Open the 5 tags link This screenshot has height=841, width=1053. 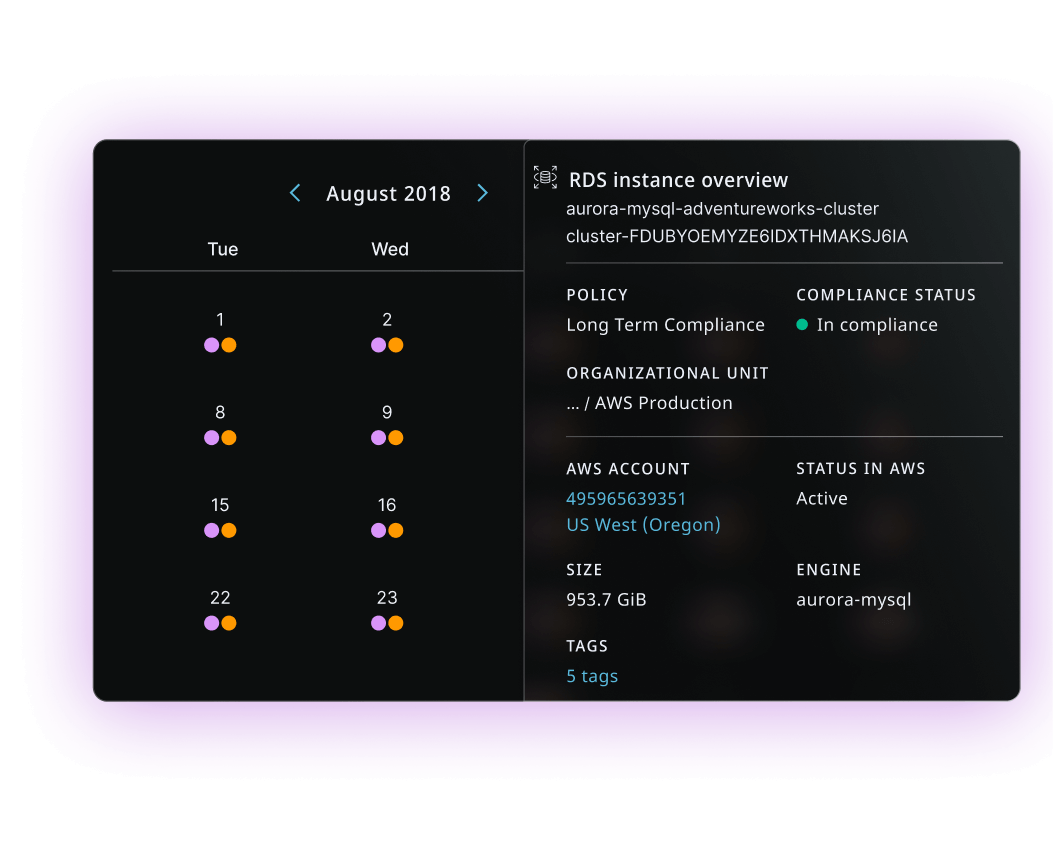(592, 676)
